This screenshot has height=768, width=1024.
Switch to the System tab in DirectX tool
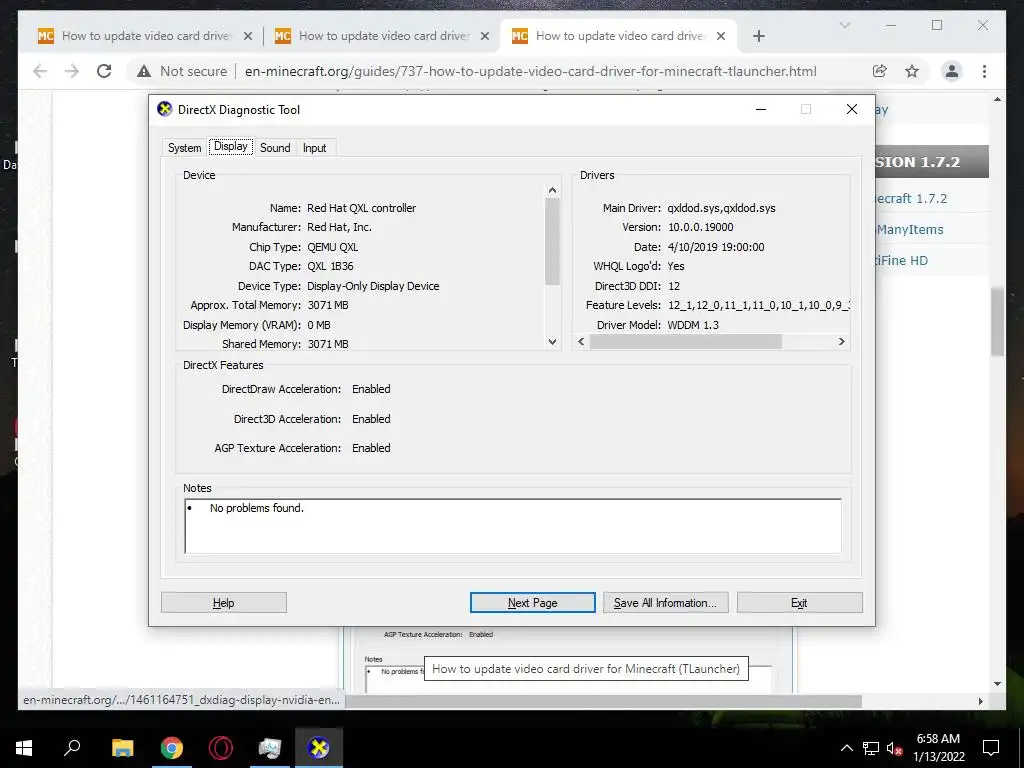[x=184, y=148]
